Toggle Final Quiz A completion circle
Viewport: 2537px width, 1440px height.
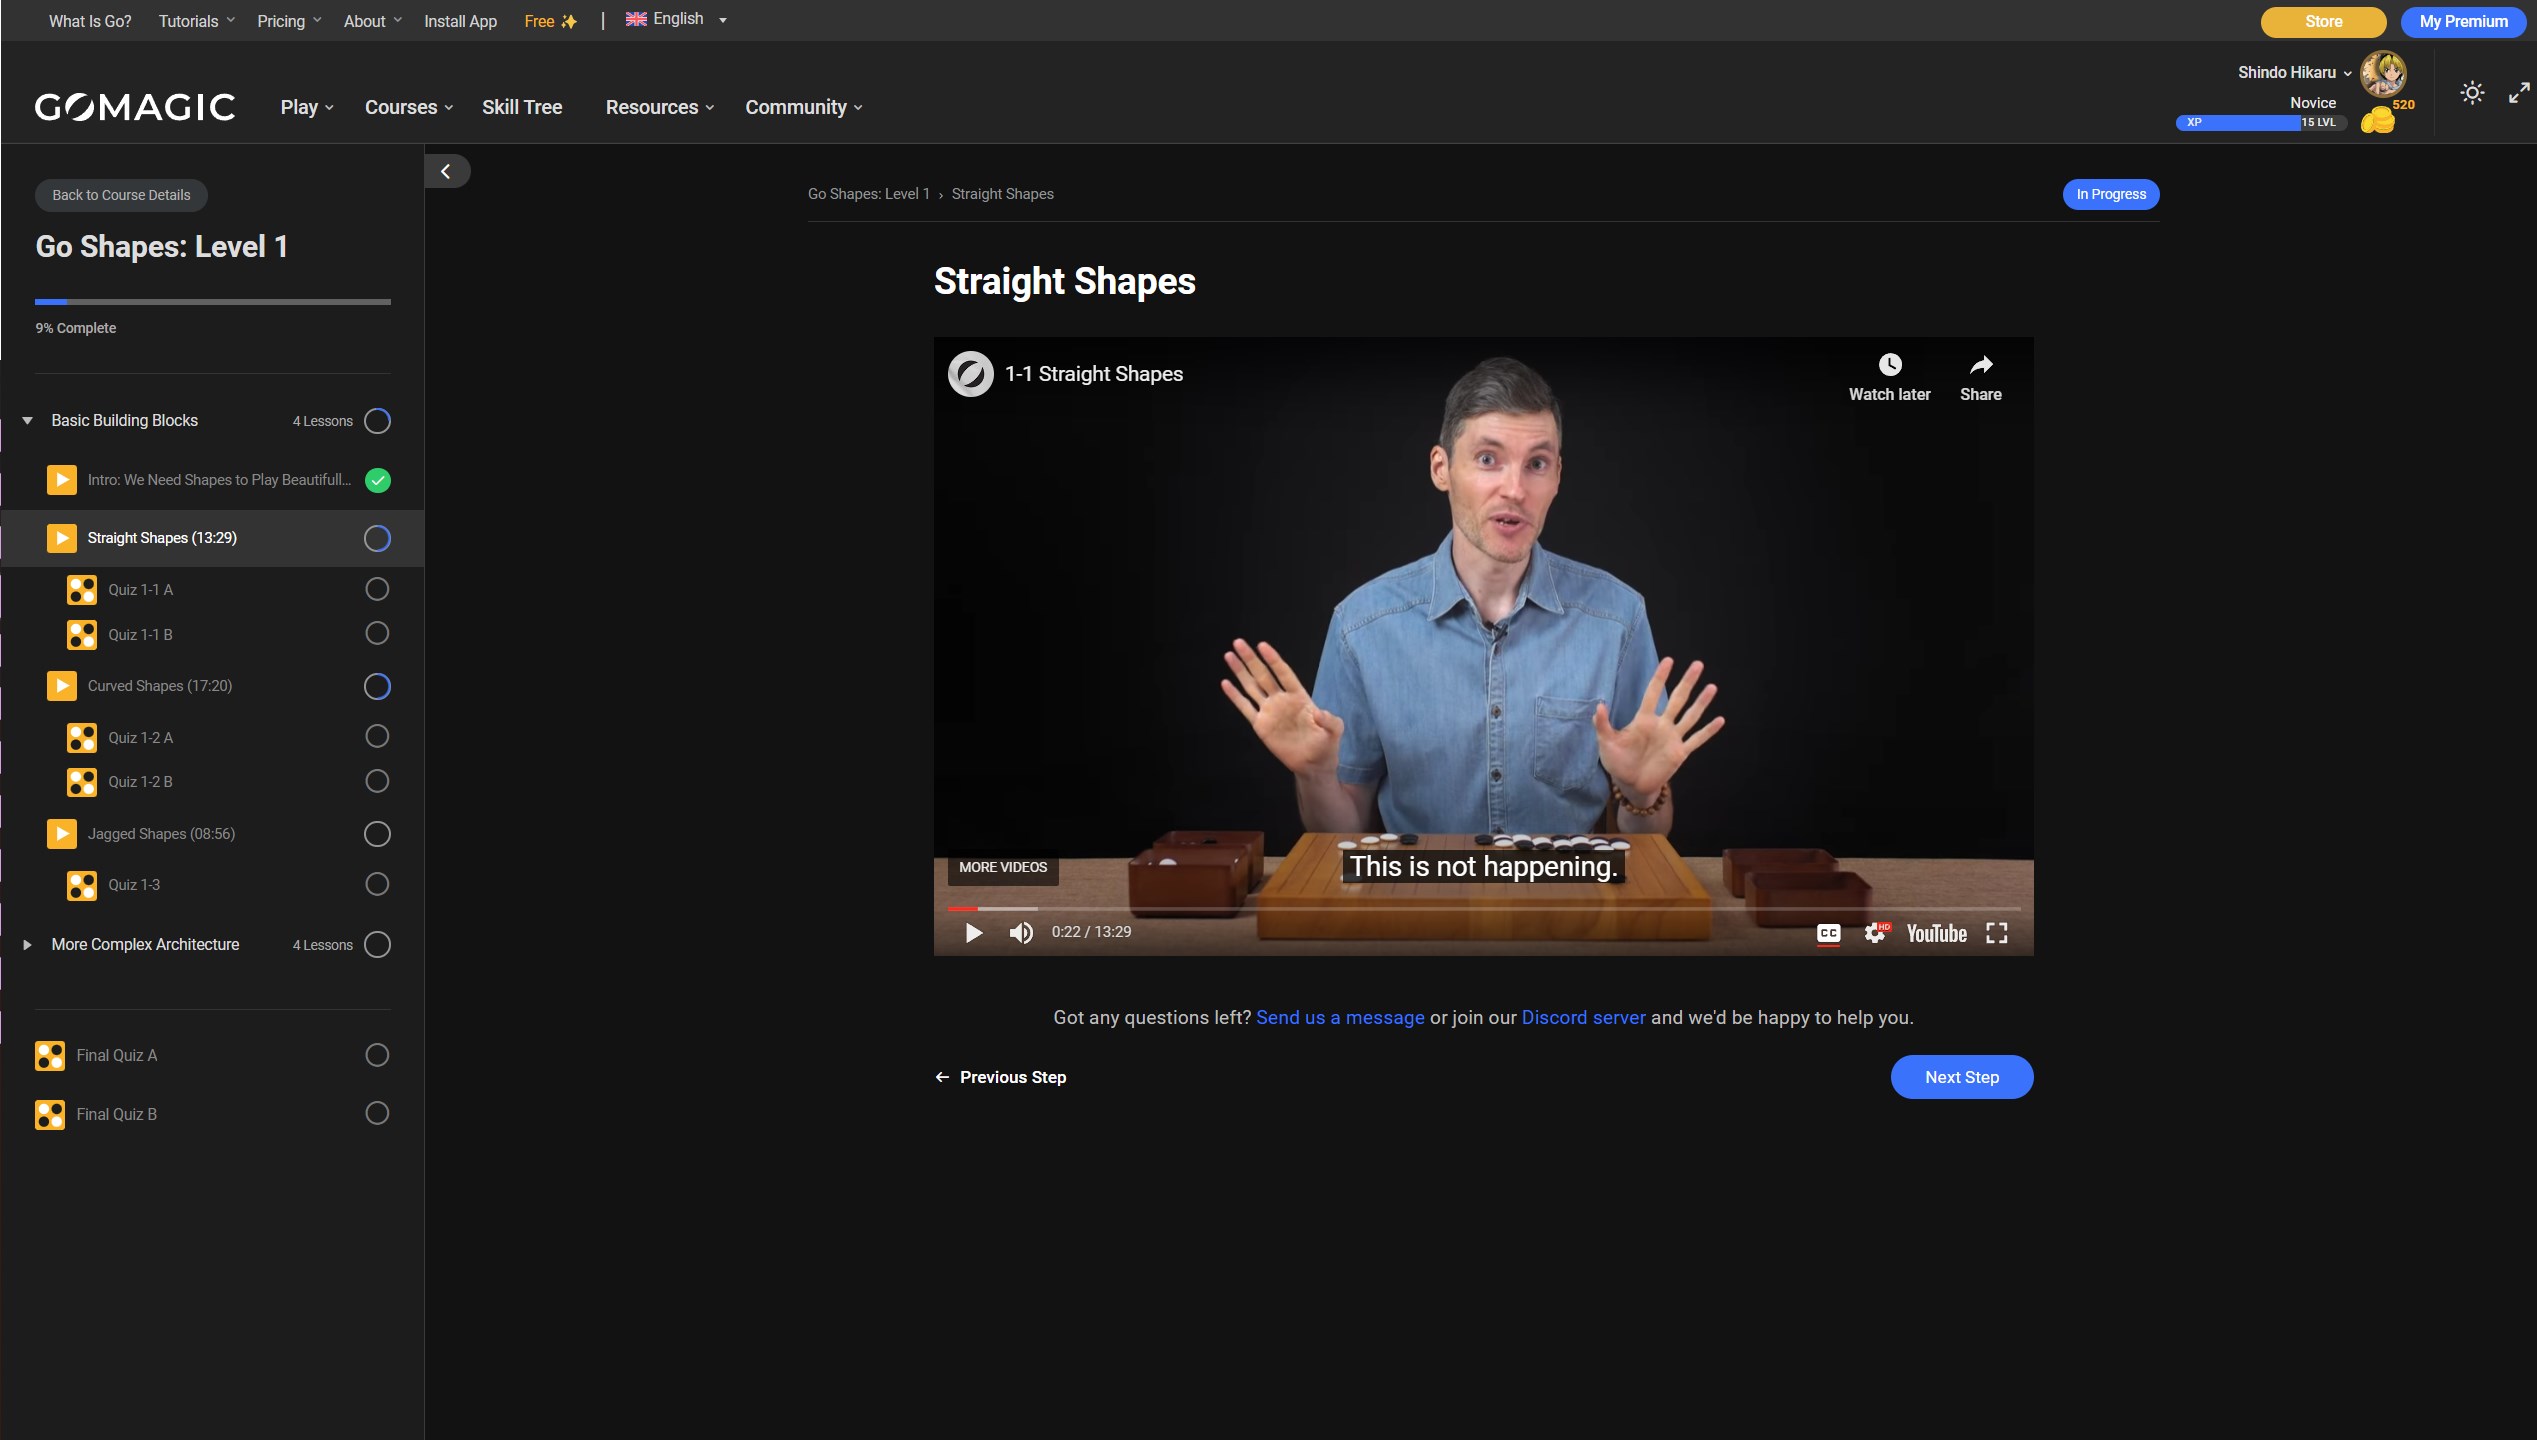[x=377, y=1055]
